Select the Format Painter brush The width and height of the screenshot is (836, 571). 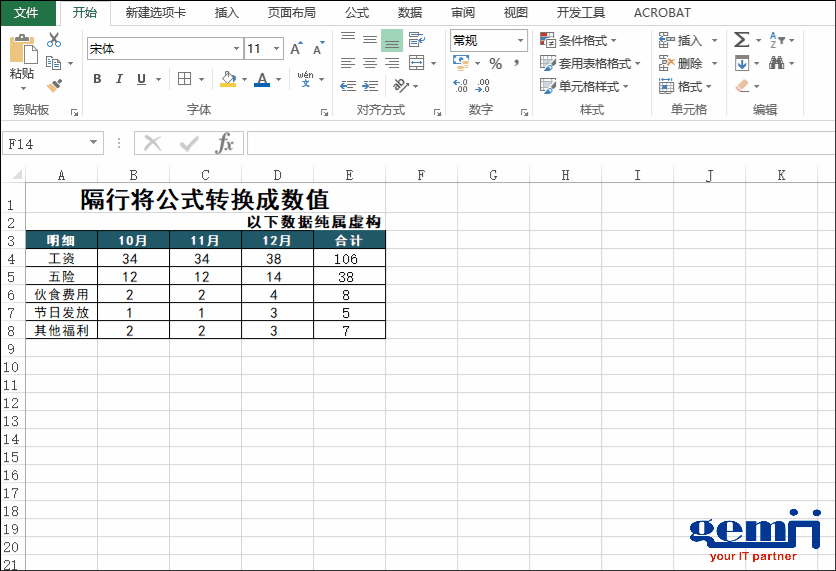(x=54, y=85)
